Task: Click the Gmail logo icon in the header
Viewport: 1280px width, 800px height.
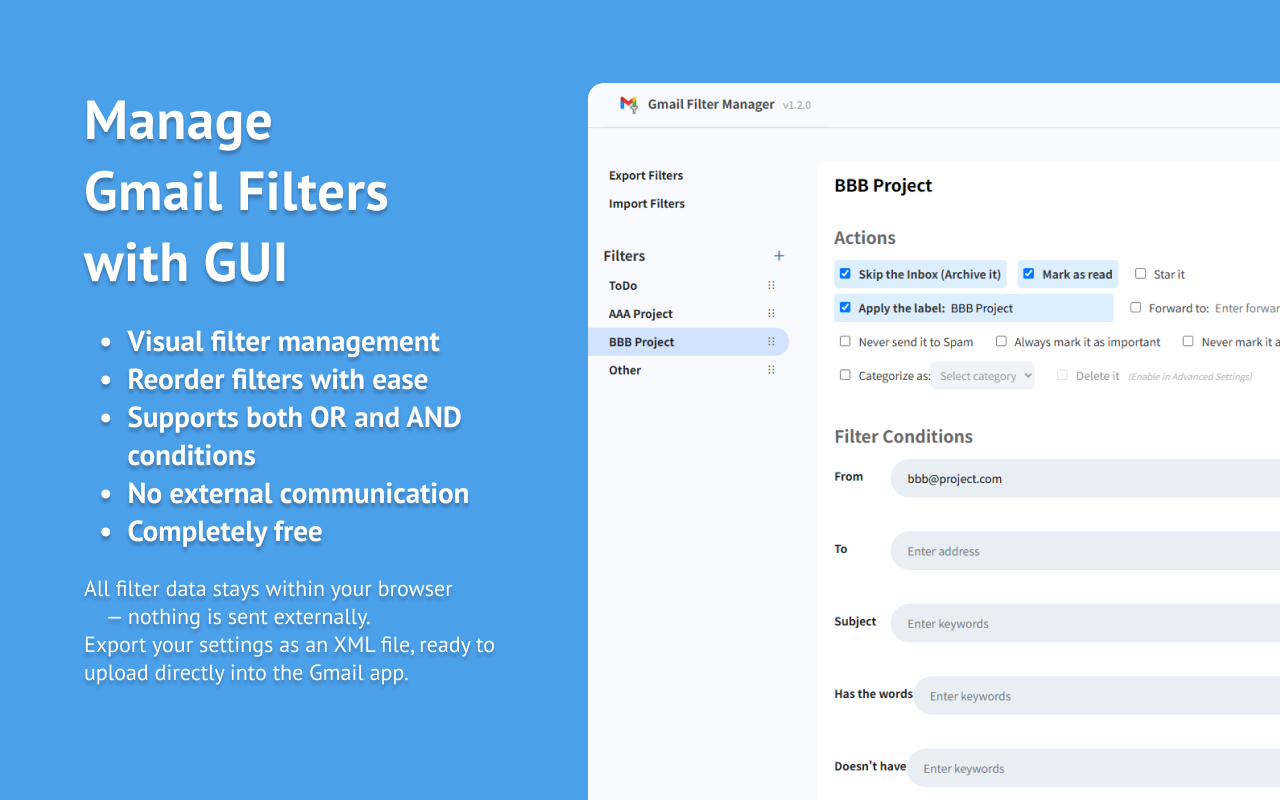Action: click(x=629, y=104)
